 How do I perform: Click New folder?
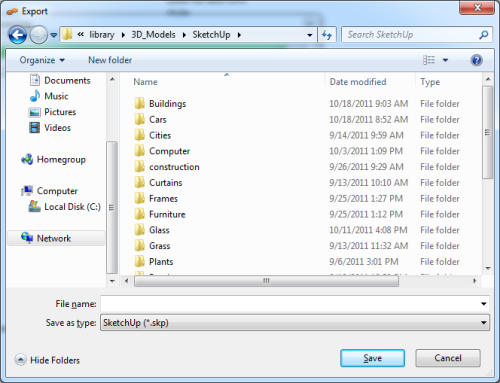pos(110,60)
